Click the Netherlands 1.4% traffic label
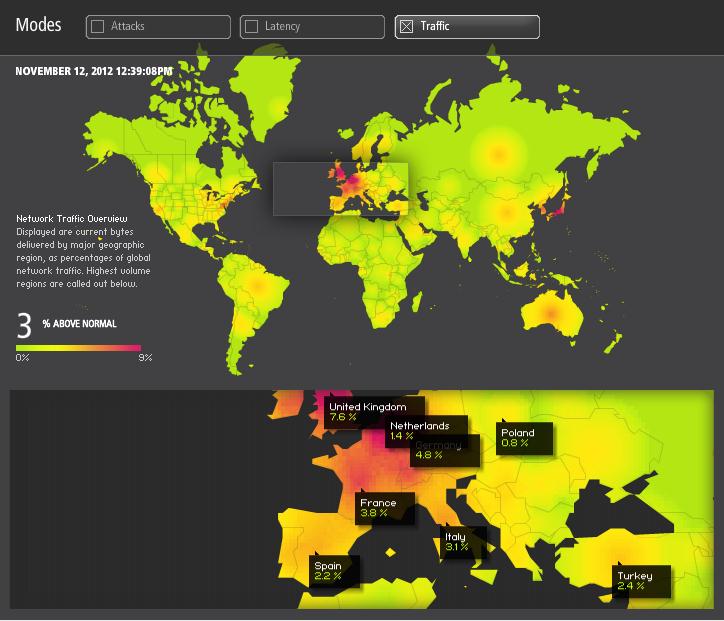Image resolution: width=724 pixels, height=621 pixels. click(x=420, y=431)
